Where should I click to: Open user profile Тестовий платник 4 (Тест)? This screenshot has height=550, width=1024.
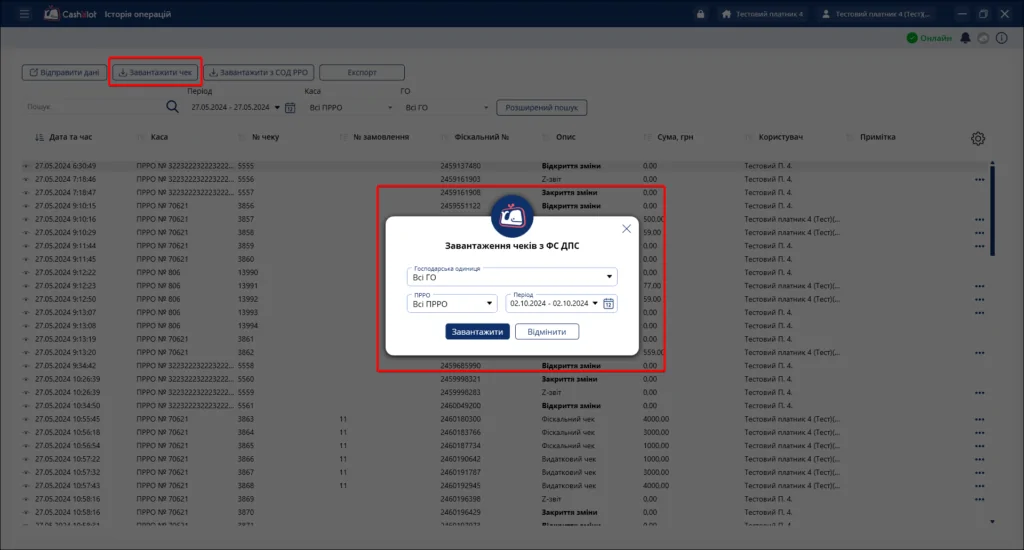876,14
